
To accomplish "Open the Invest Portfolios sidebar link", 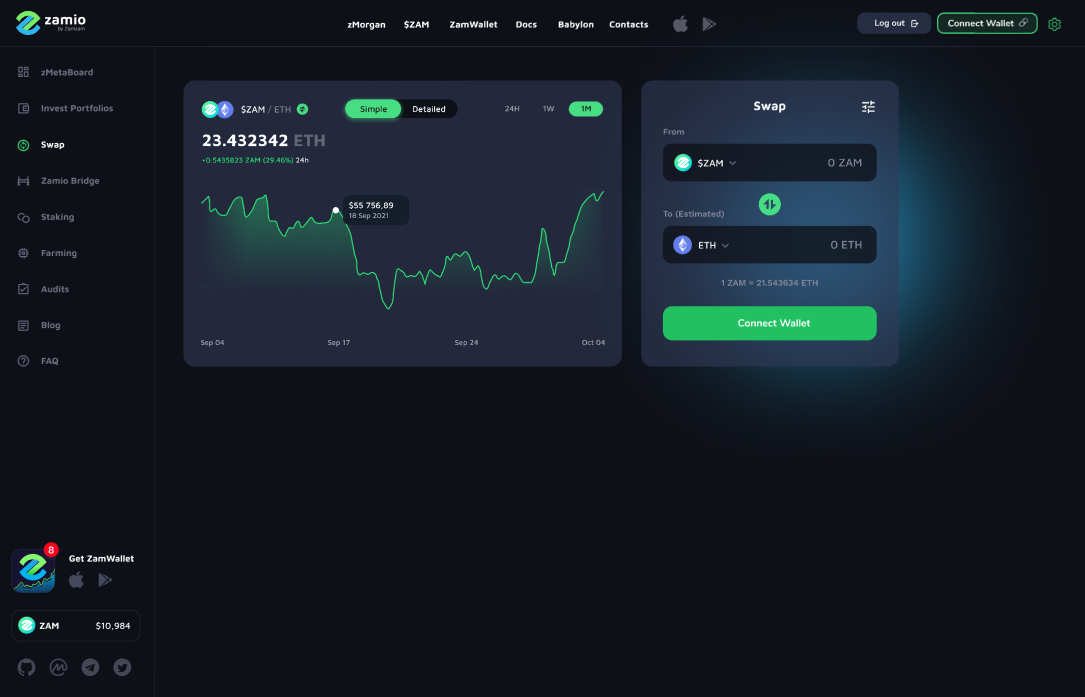I will 77,108.
